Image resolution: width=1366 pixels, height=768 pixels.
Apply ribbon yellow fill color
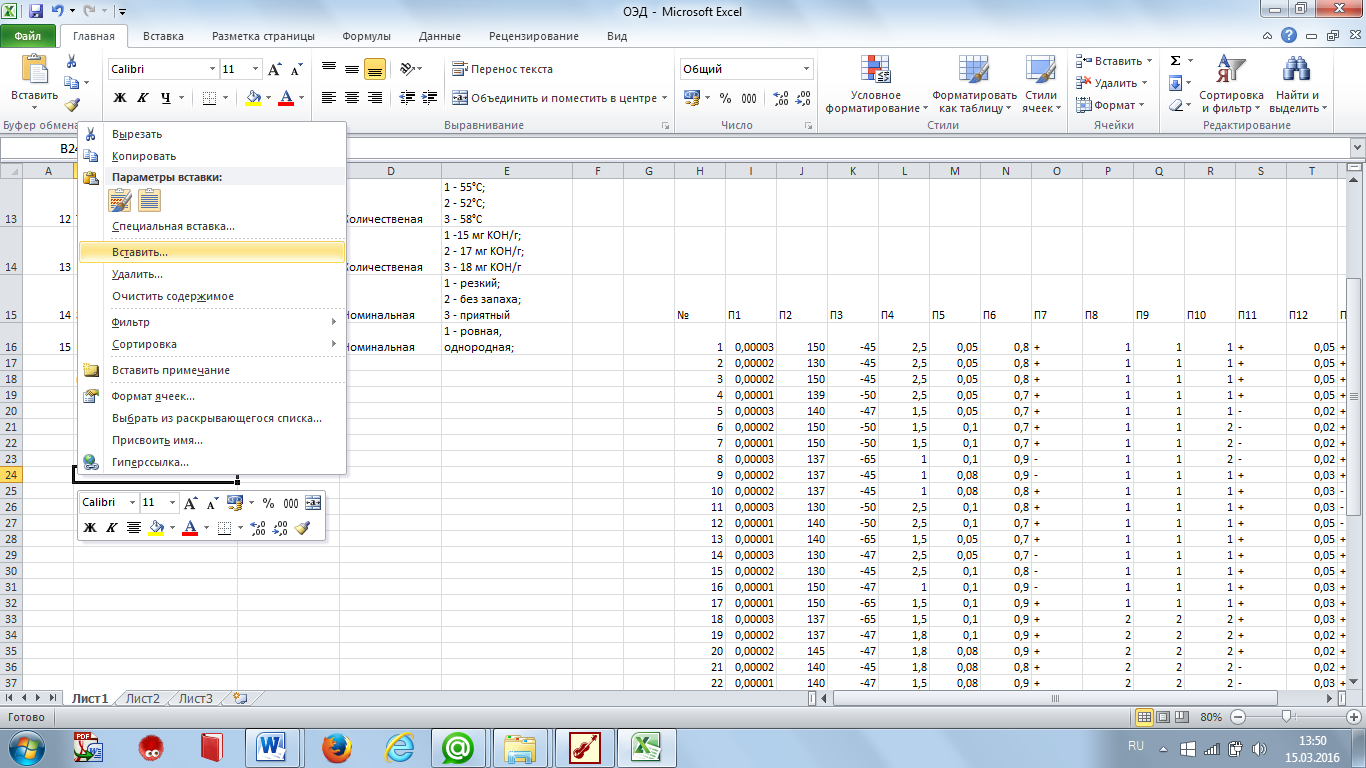(x=254, y=98)
